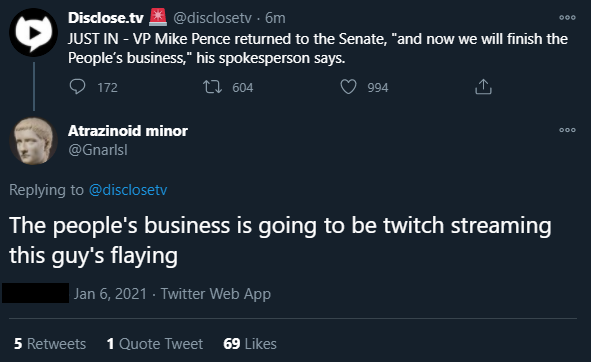
Task: View the 5 Retweets list
Action: coord(50,344)
